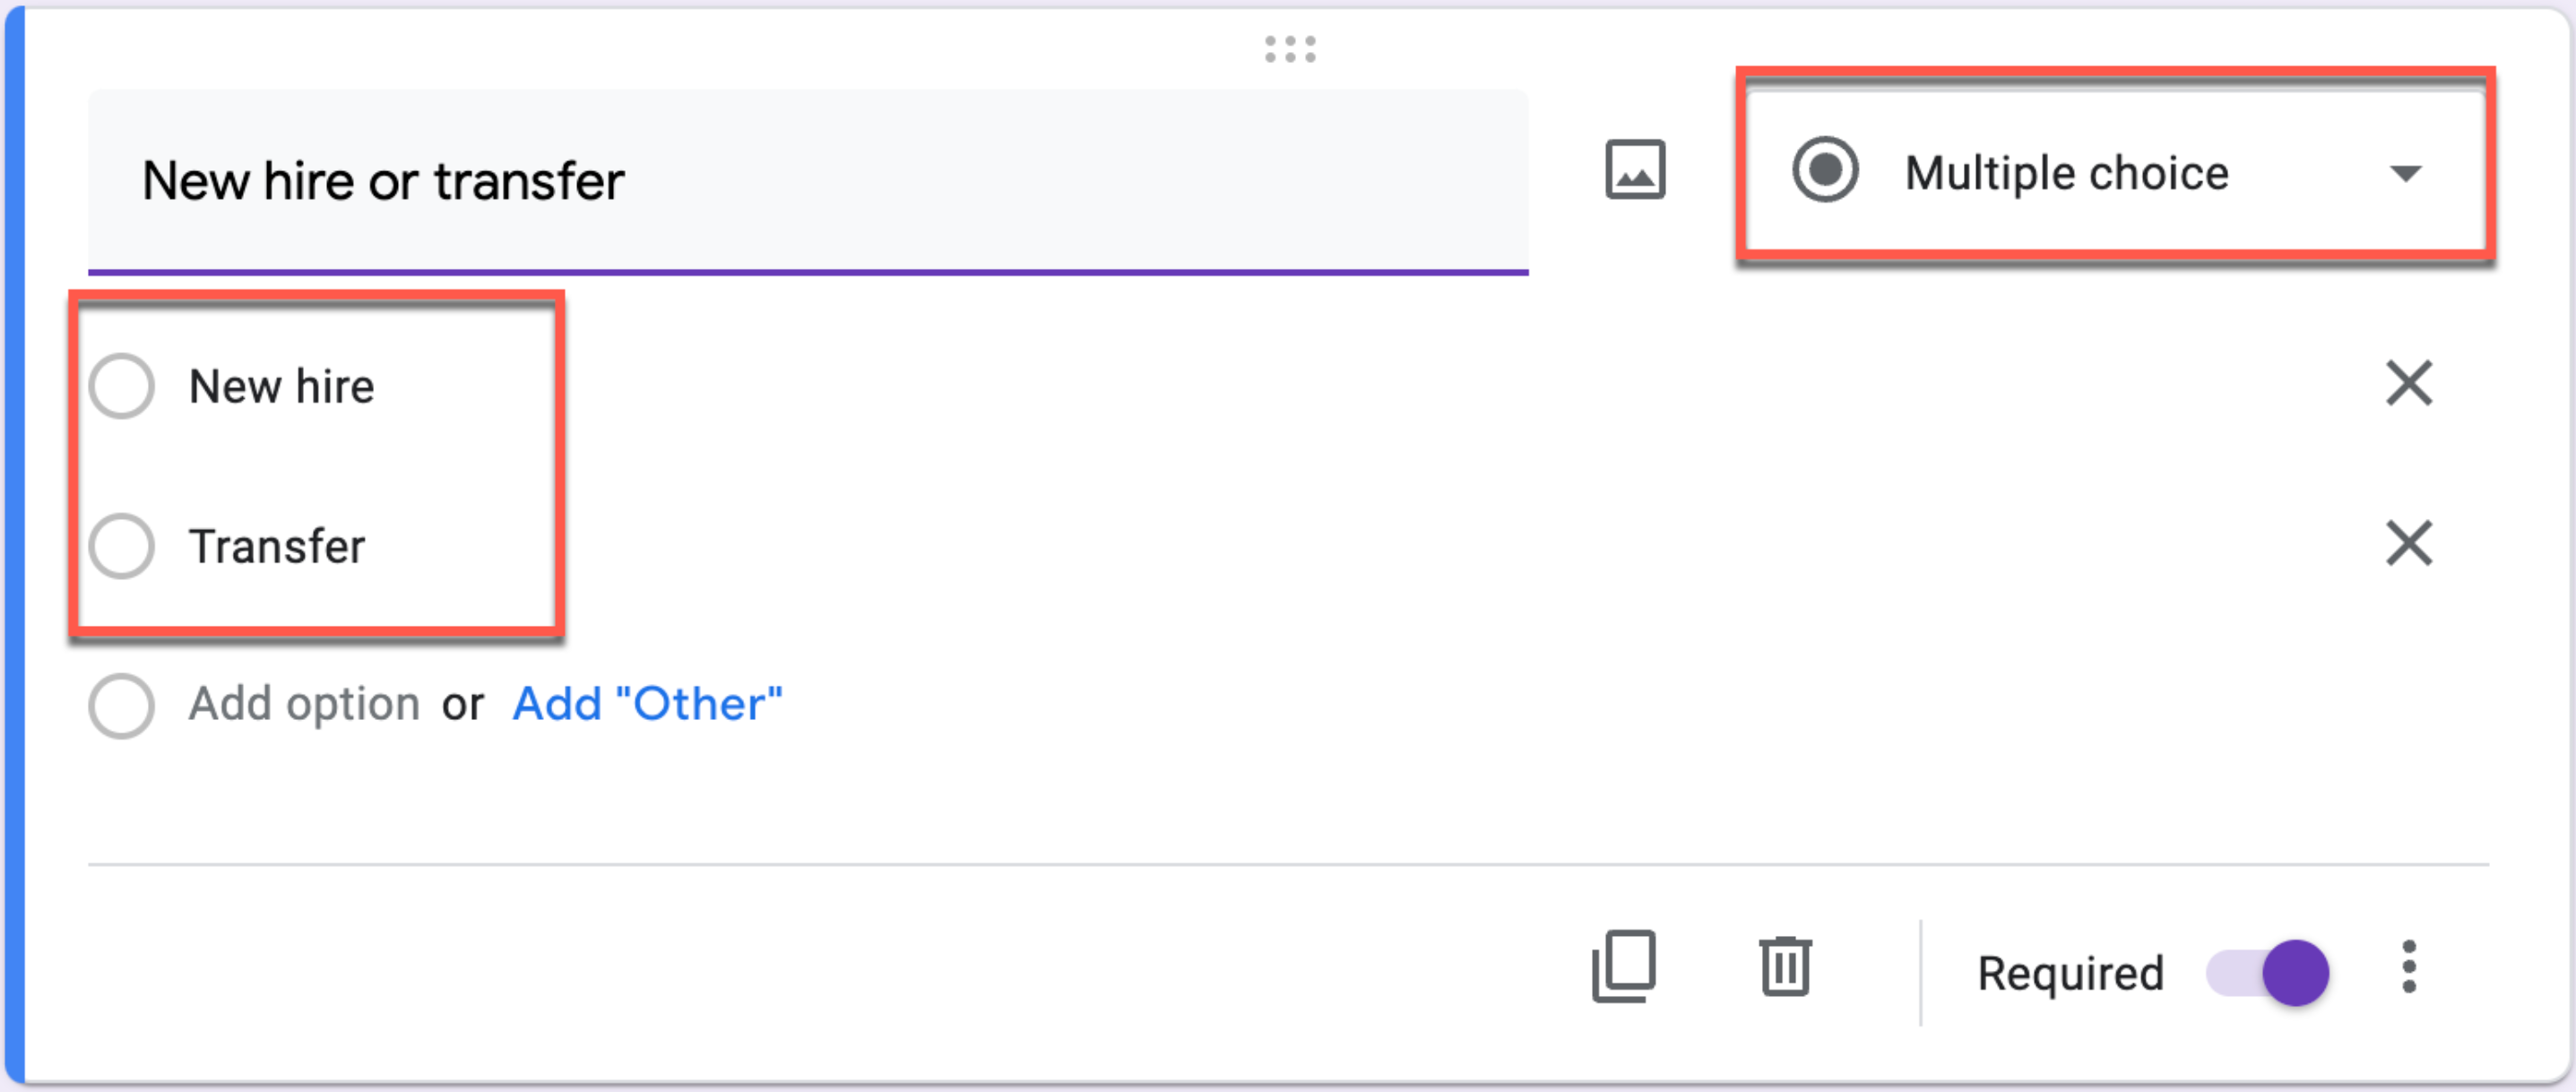Select the "New hire" radio button
The image size is (2576, 1092).
tap(121, 386)
